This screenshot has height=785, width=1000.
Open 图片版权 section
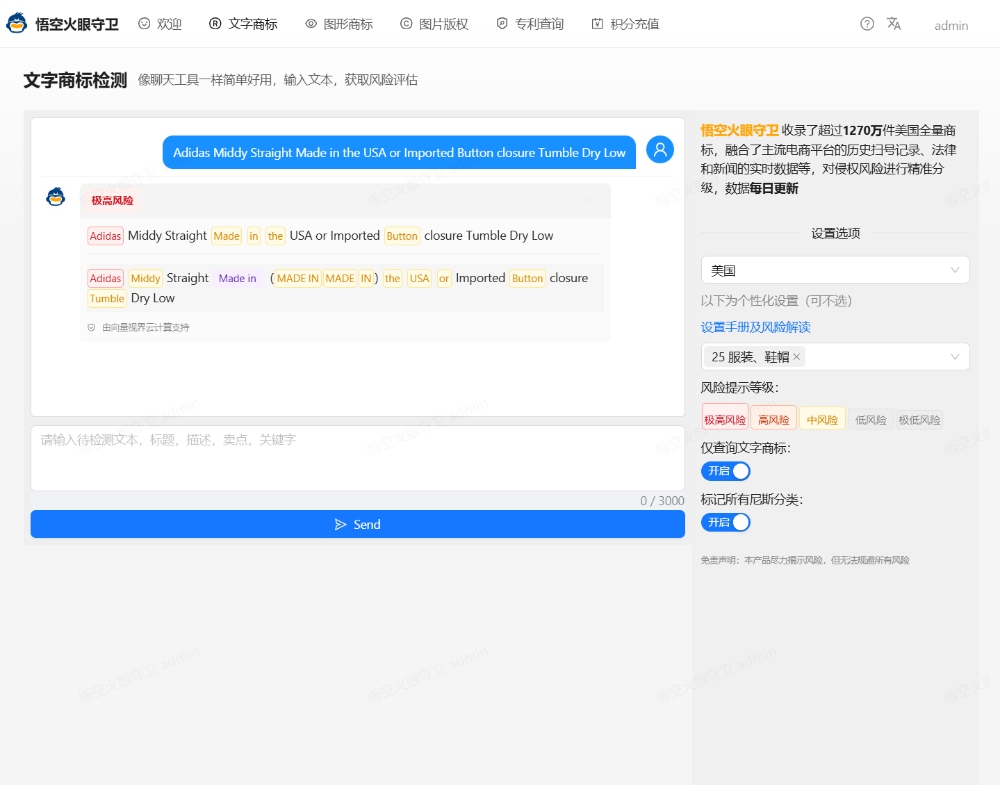[x=434, y=24]
